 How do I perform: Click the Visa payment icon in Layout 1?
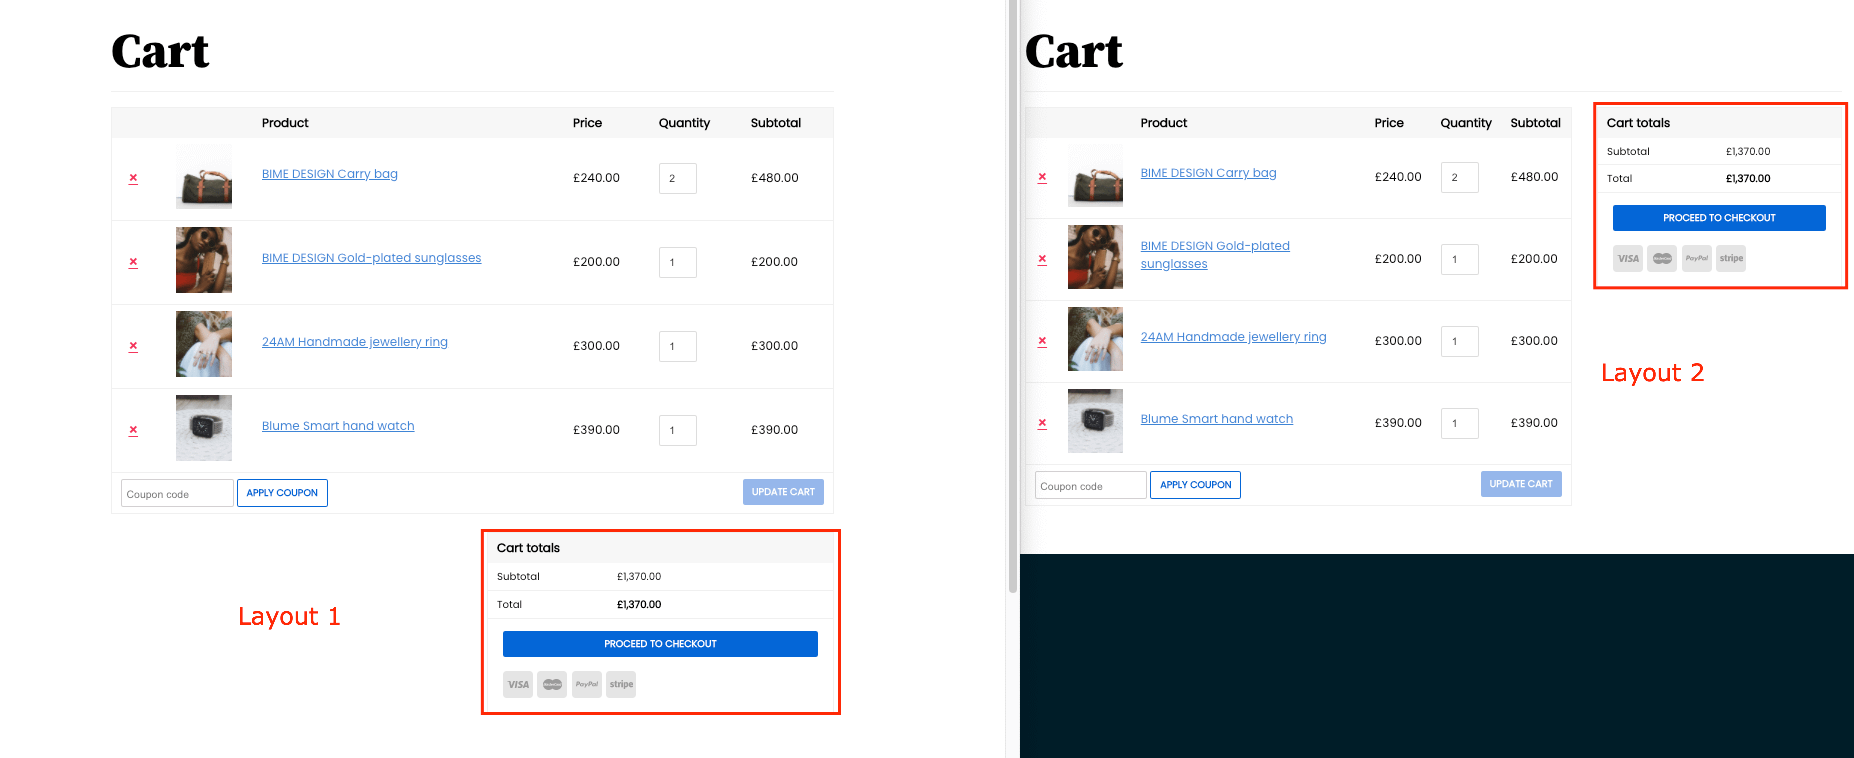click(x=518, y=685)
